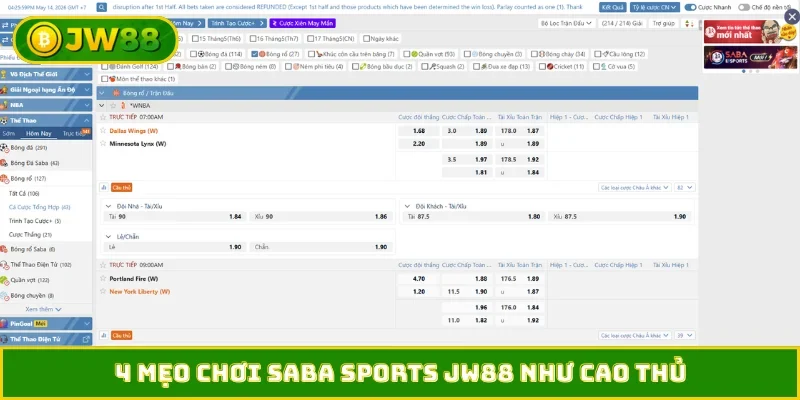
Task: Click the icon beside Bóng Đá Saba (43)
Action: click(x=4, y=163)
